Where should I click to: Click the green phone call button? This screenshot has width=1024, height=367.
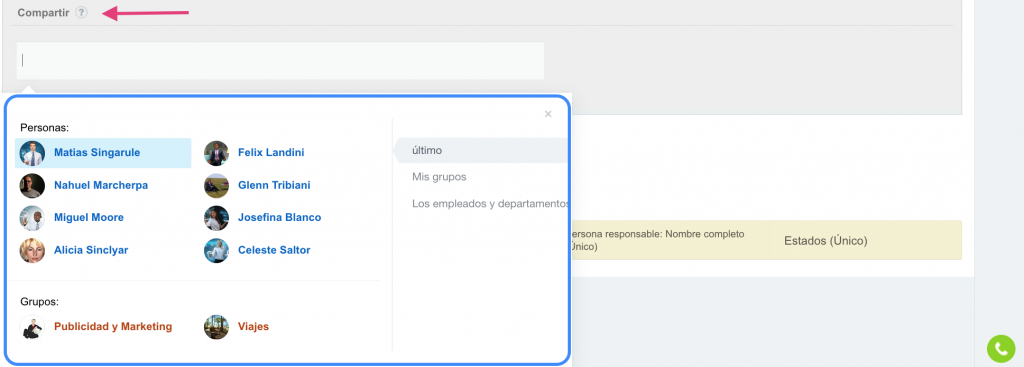tap(1000, 348)
